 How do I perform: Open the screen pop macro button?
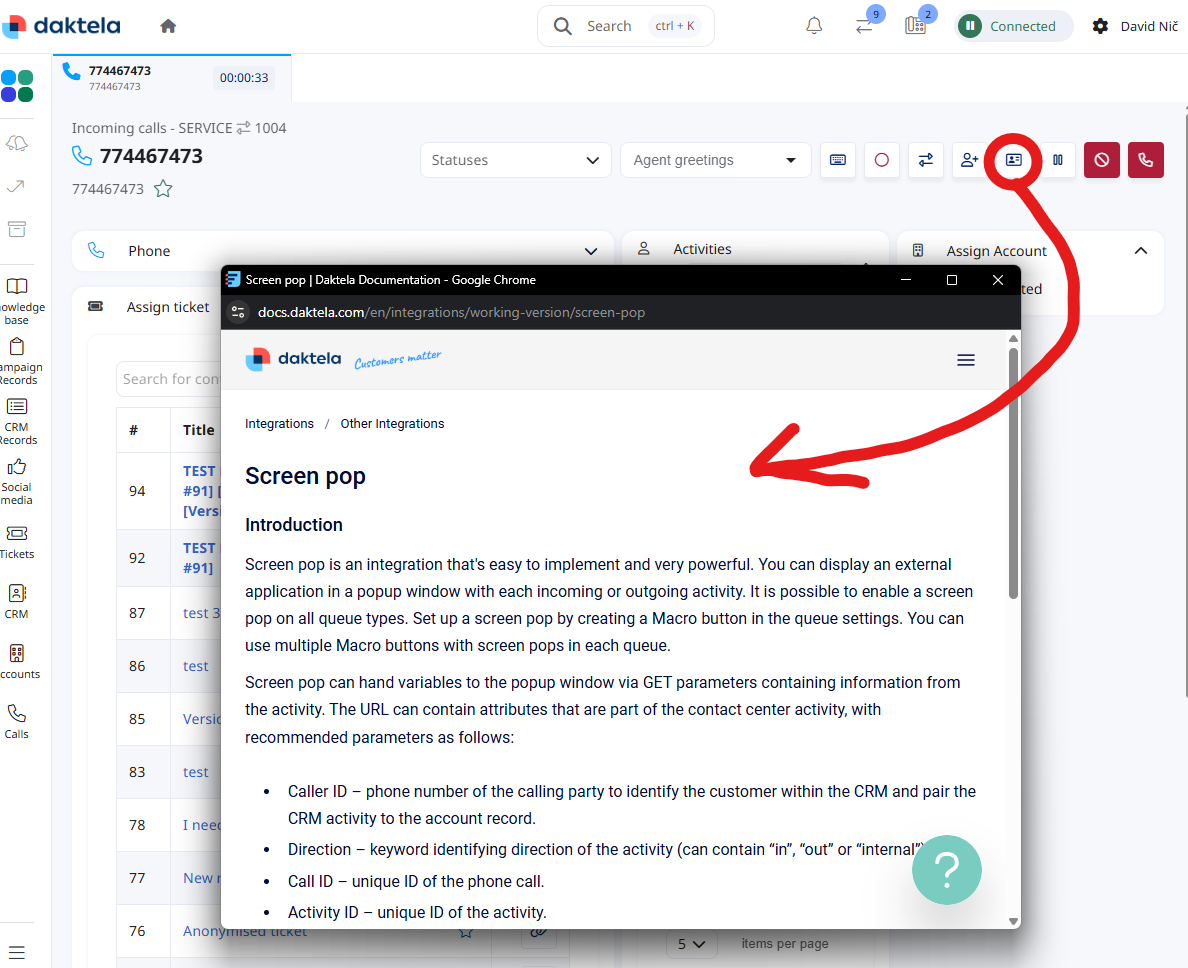click(1013, 160)
